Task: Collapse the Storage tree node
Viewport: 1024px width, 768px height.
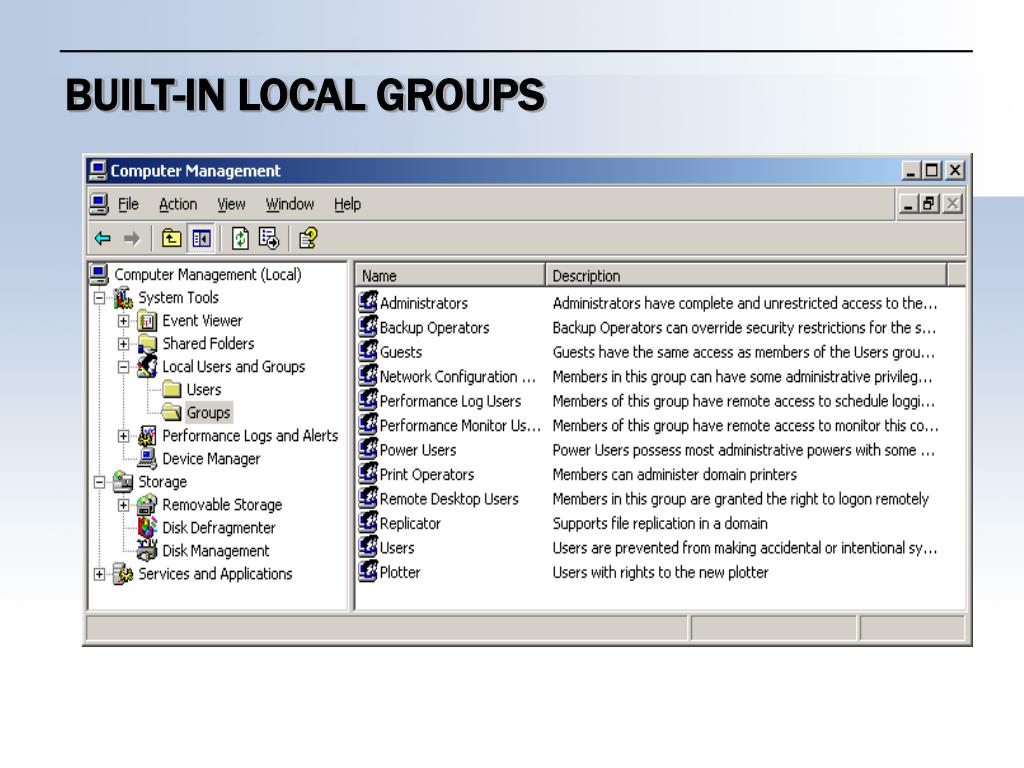Action: pyautogui.click(x=99, y=483)
